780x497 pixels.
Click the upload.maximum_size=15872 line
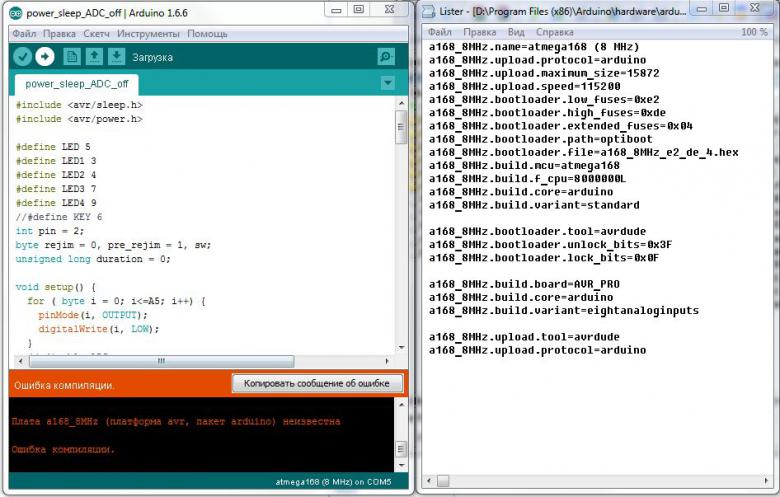[x=544, y=73]
